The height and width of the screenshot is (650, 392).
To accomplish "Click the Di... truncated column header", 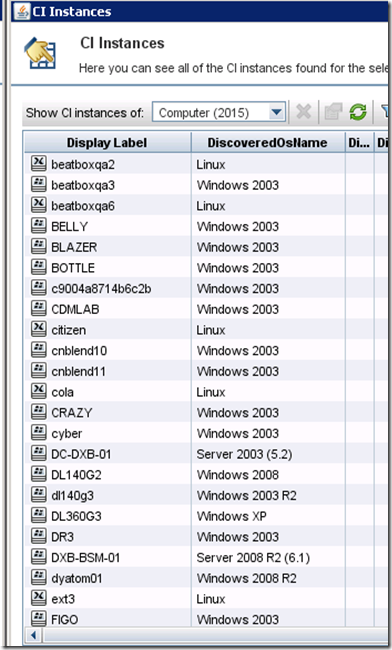I will (x=360, y=143).
